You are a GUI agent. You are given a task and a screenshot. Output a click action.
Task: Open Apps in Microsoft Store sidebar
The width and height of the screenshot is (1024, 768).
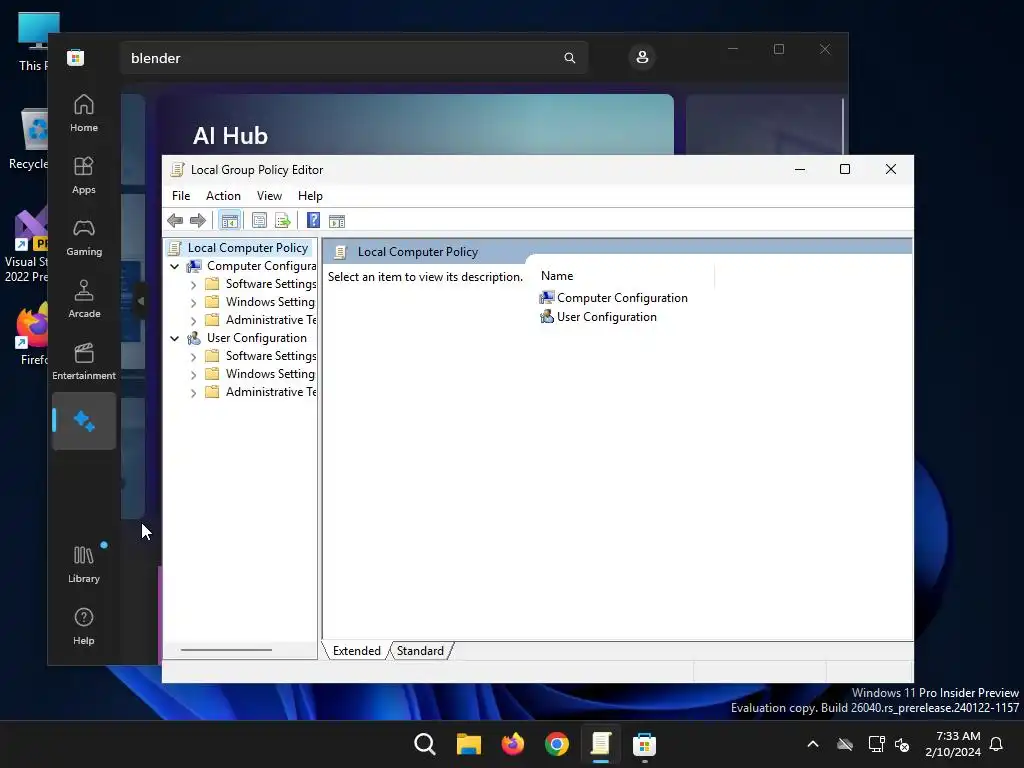[x=84, y=175]
